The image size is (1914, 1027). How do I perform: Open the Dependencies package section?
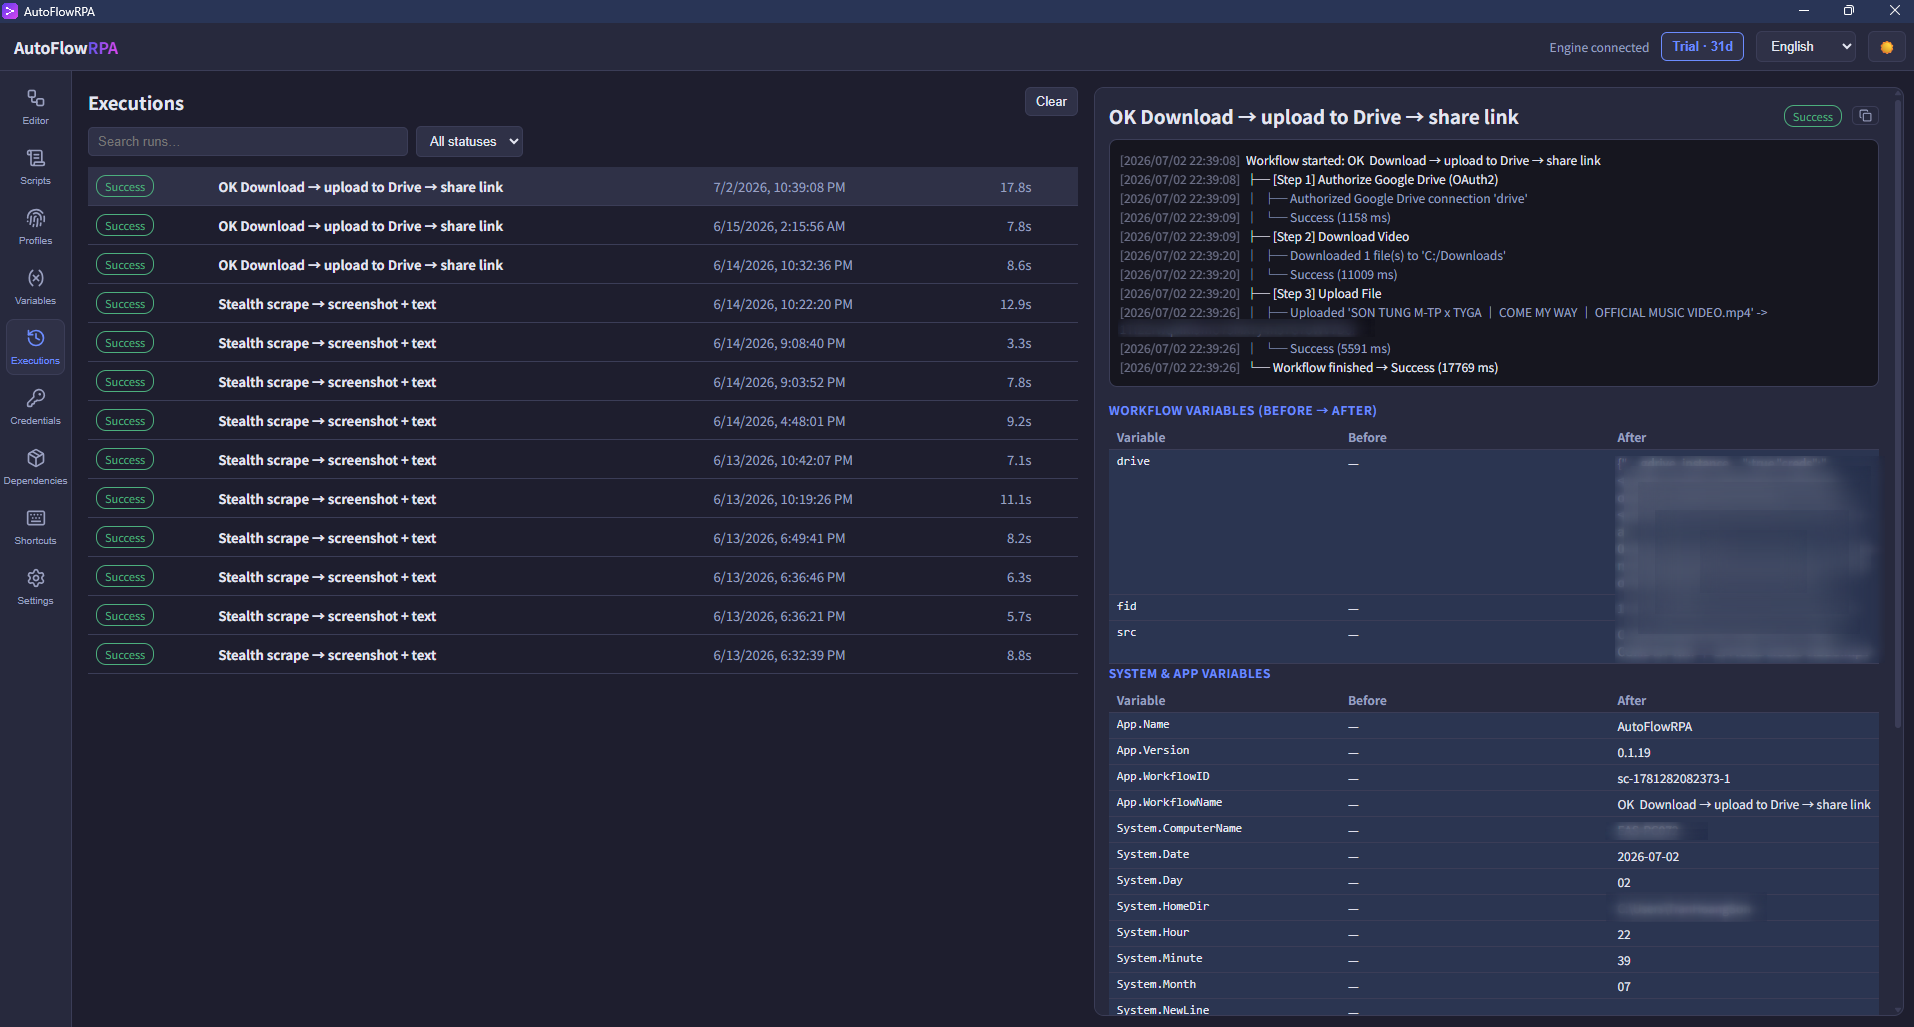[x=35, y=467]
